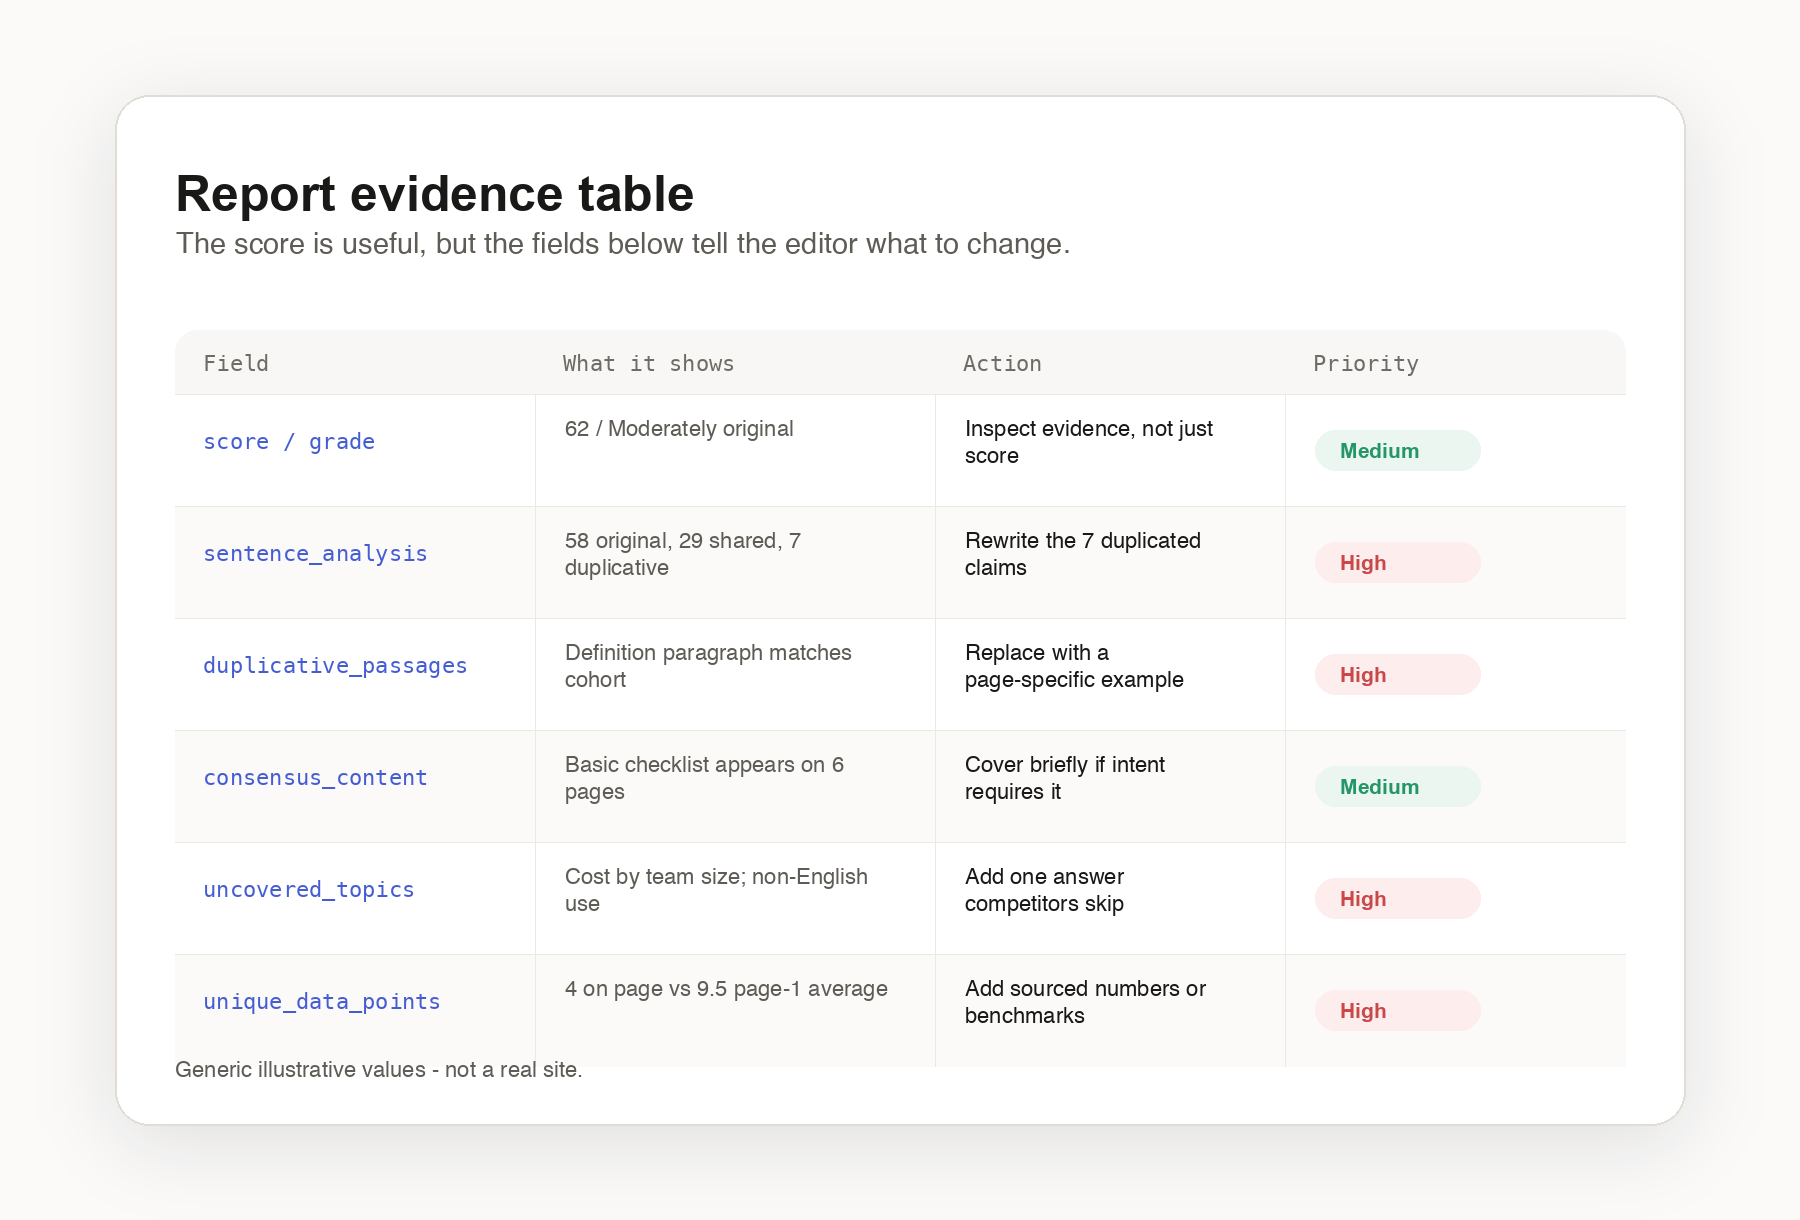The height and width of the screenshot is (1220, 1800).
Task: Click the 'Generic illustrative values' footnote
Action: (x=378, y=1070)
